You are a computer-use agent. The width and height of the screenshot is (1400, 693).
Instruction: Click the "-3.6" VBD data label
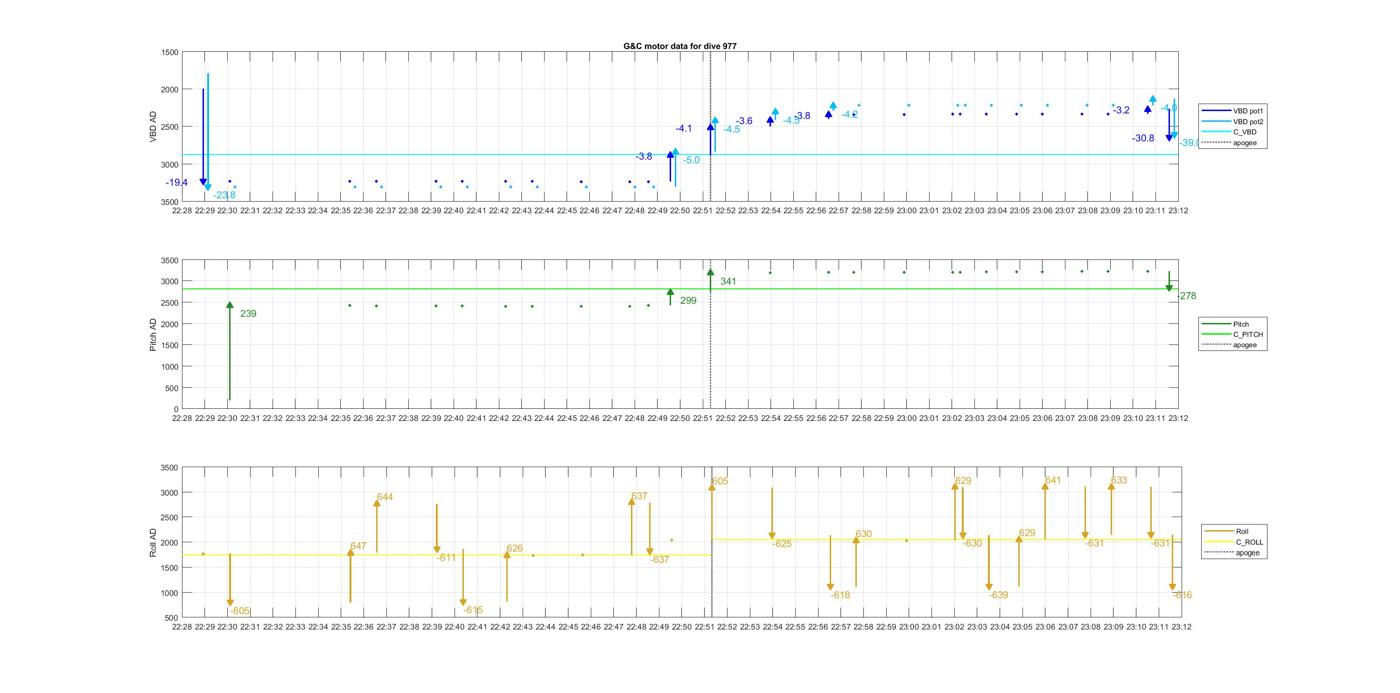point(745,121)
